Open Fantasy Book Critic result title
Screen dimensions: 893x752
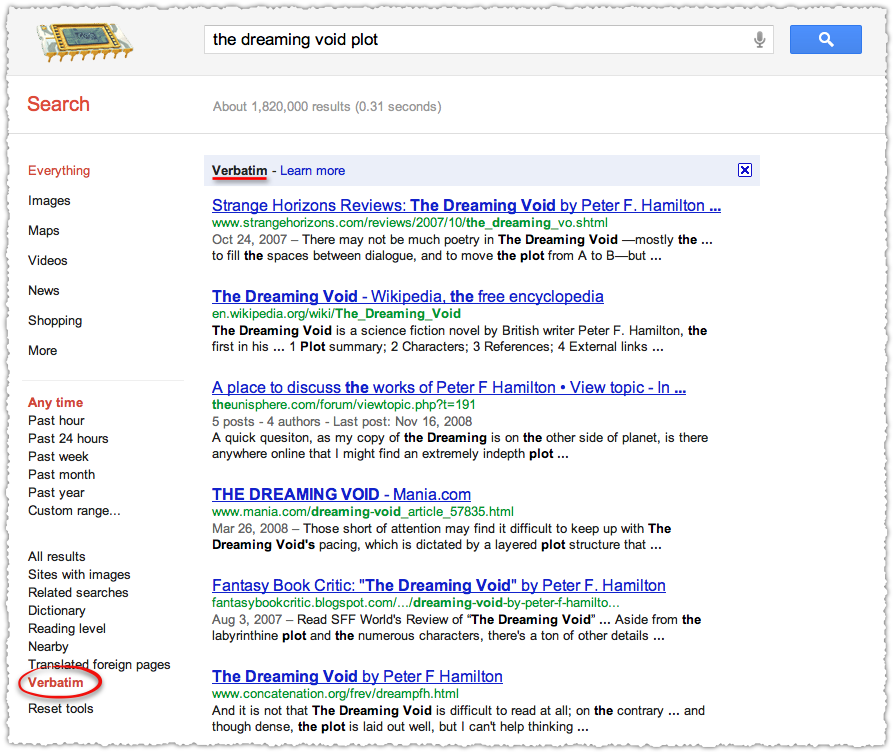(439, 585)
